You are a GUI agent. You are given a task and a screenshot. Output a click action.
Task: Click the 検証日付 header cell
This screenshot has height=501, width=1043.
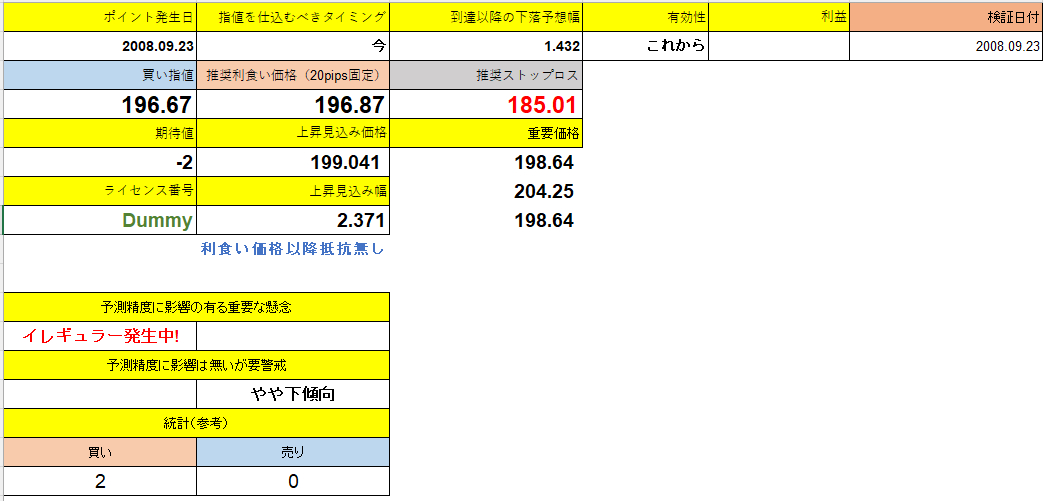[x=946, y=18]
